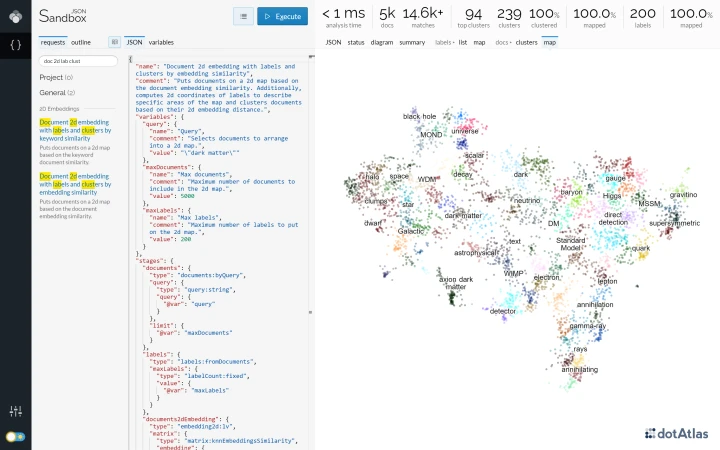Click the "dark matter" map label
The height and width of the screenshot is (450, 720).
pyautogui.click(x=463, y=215)
